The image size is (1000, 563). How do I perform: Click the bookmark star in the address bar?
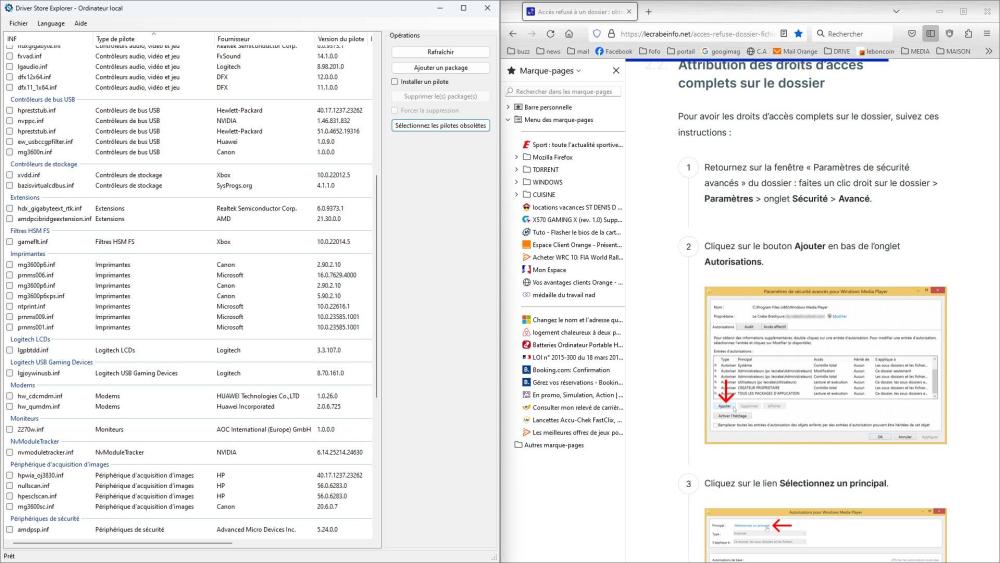[798, 33]
